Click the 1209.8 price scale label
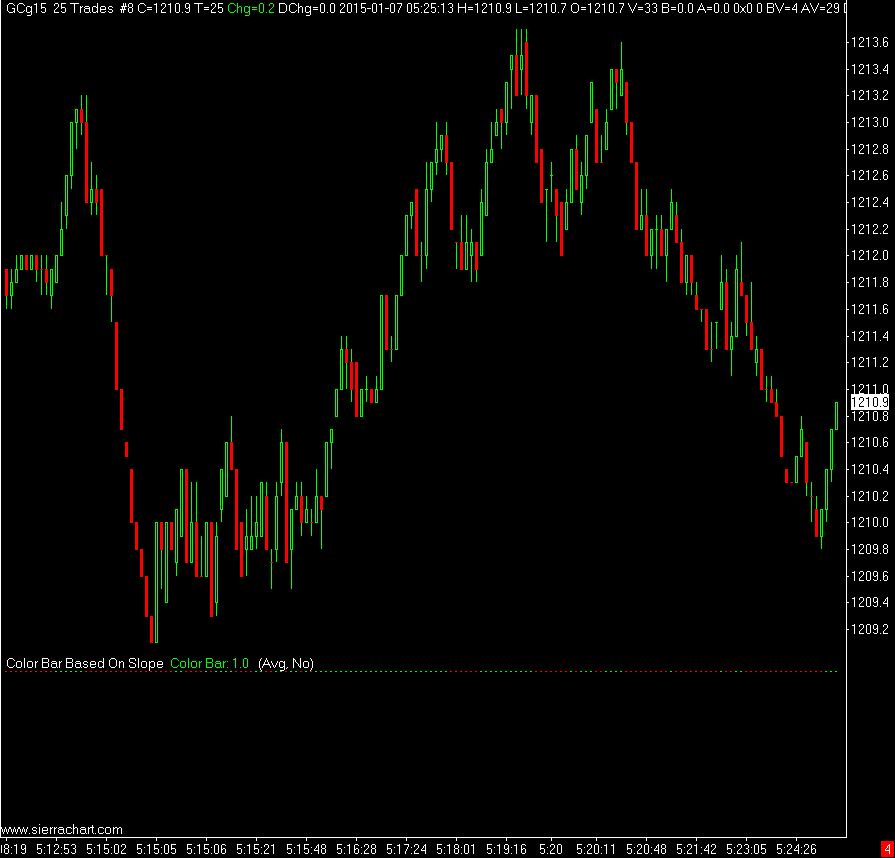Screen dimensions: 895x858 pyautogui.click(x=870, y=549)
